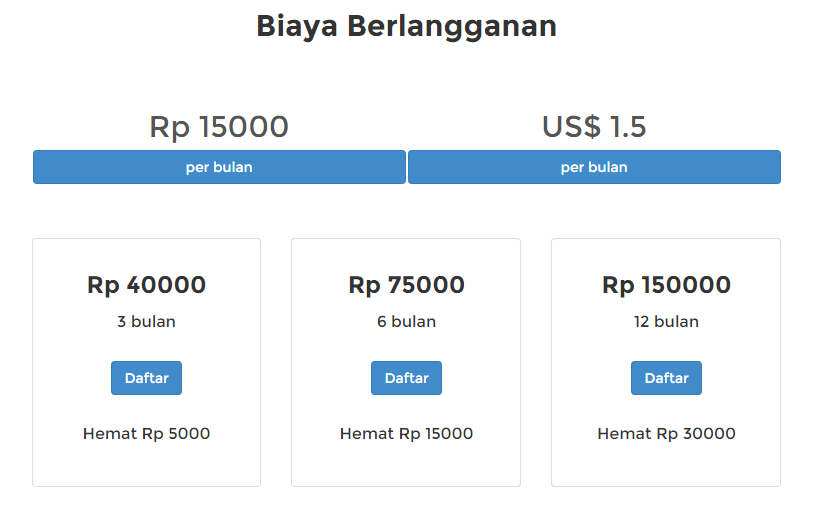The width and height of the screenshot is (817, 516).
Task: Click the "3 bulan" duration label
Action: (146, 322)
